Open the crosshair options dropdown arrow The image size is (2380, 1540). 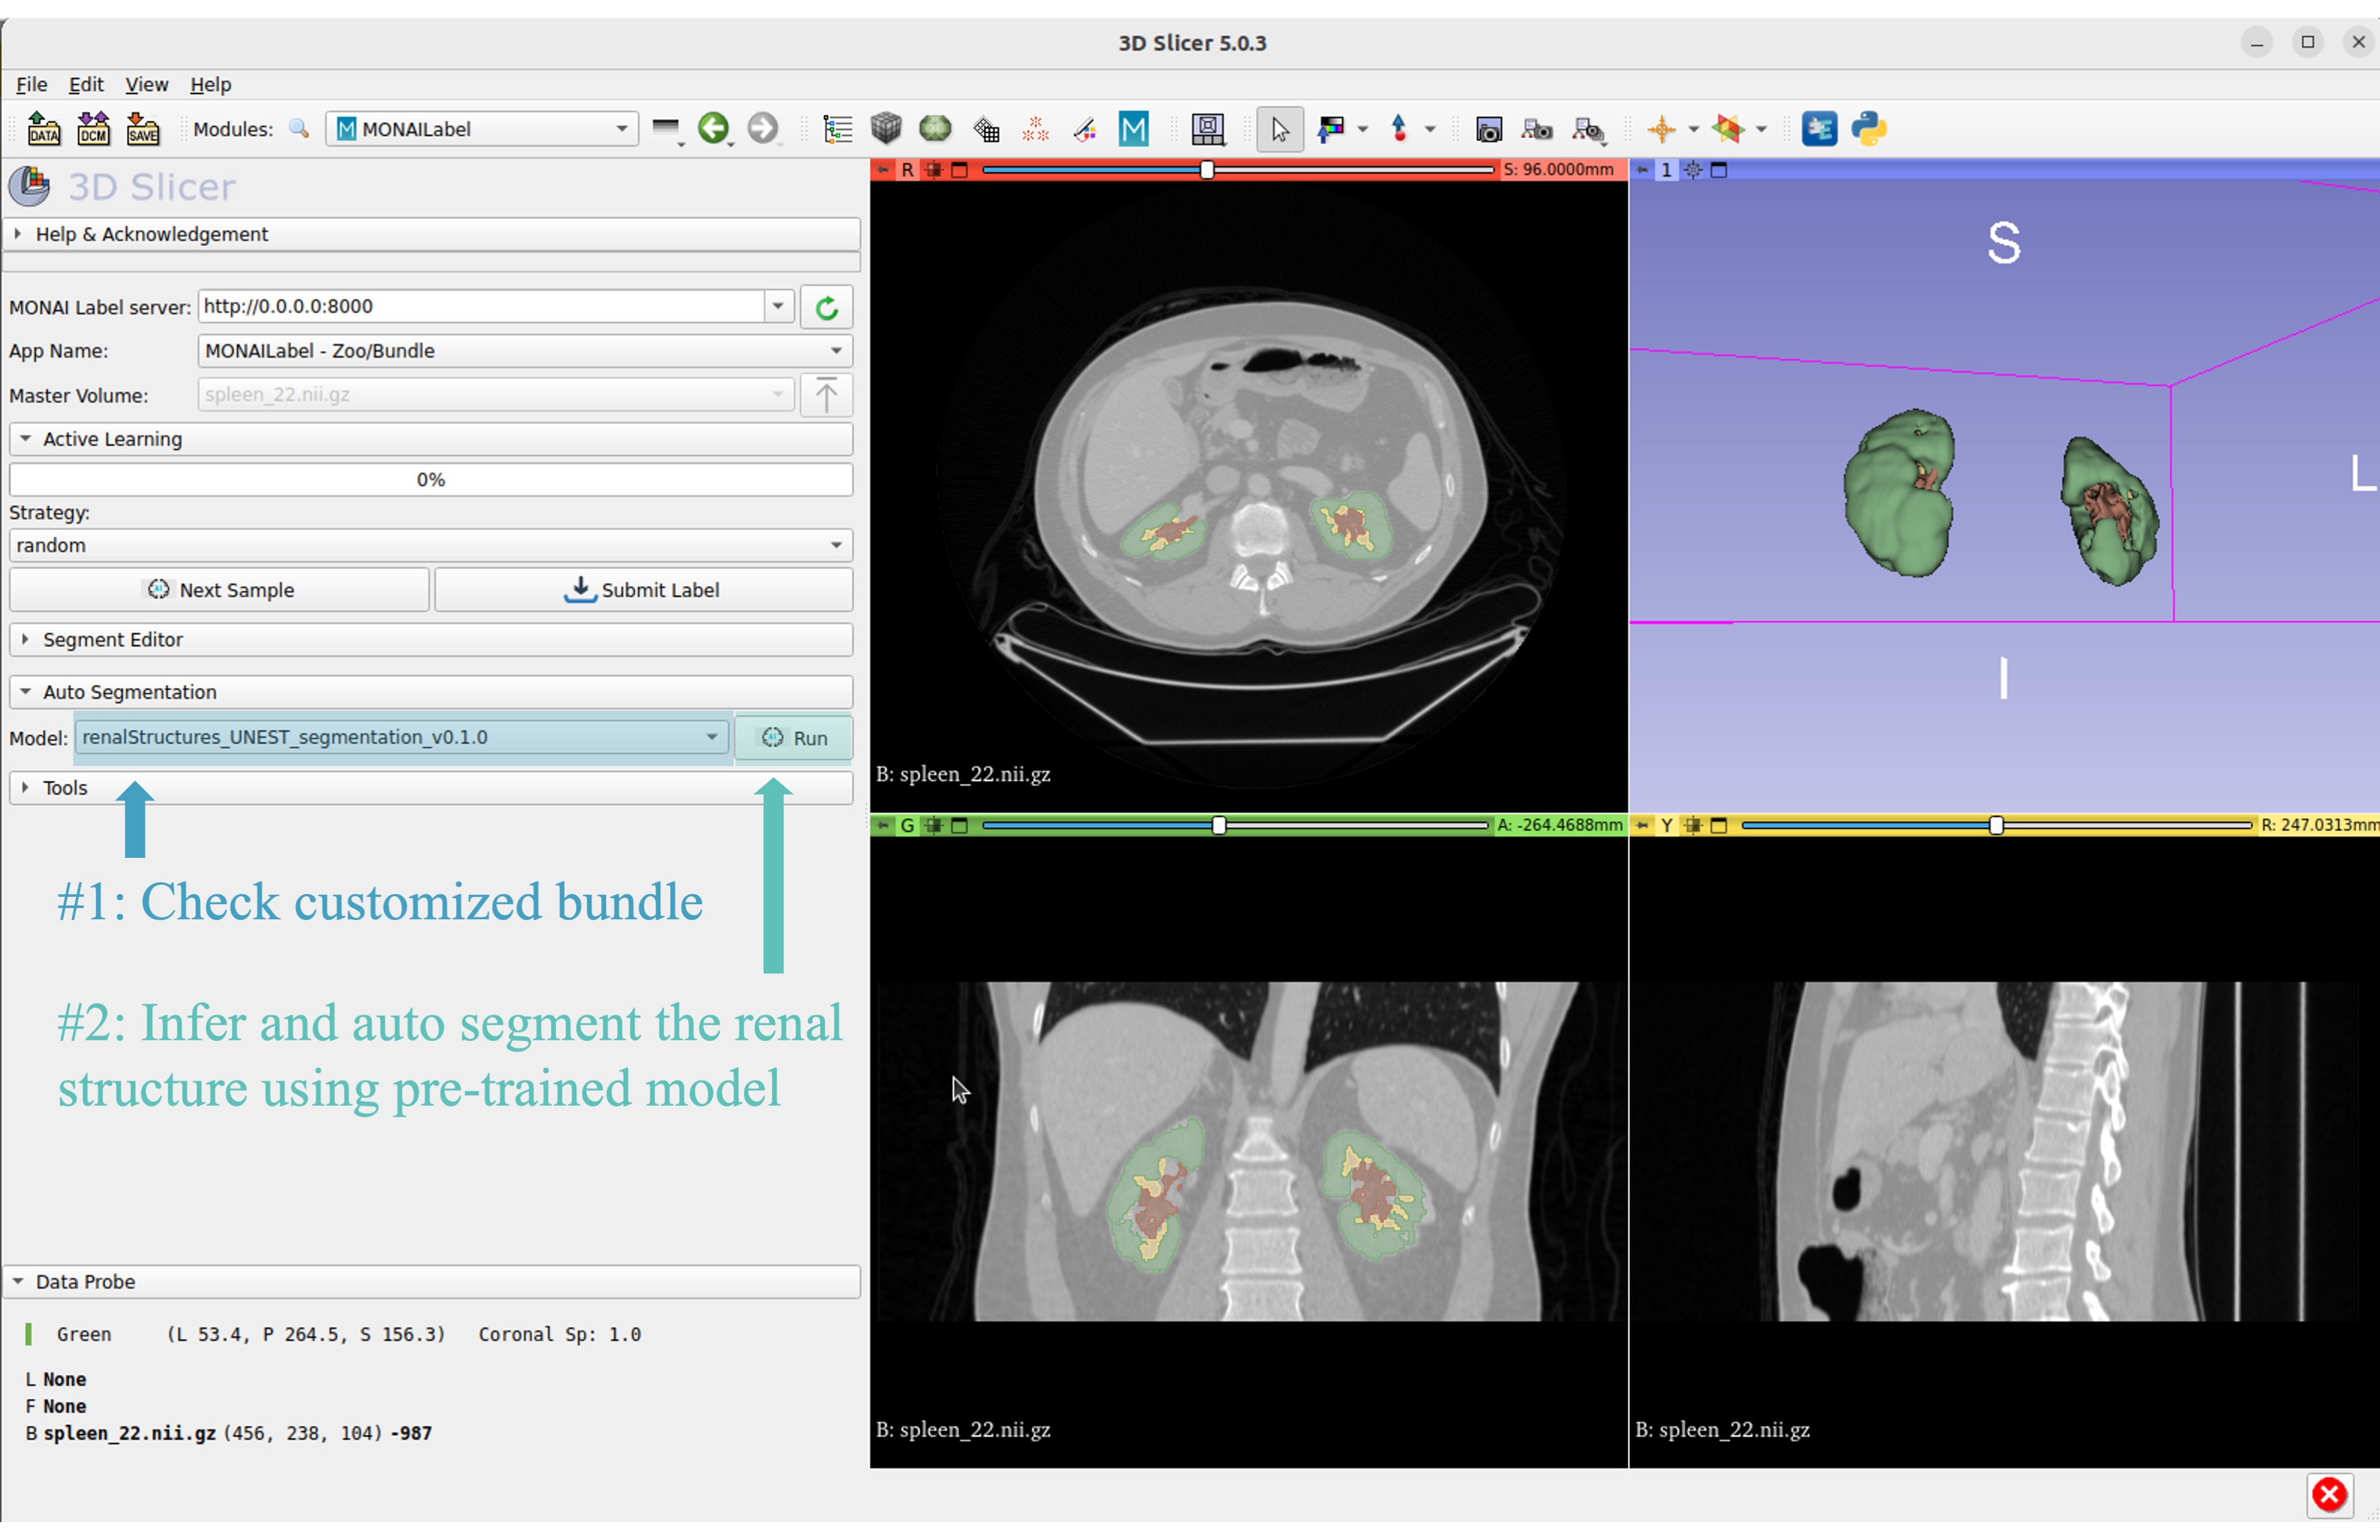point(1693,129)
